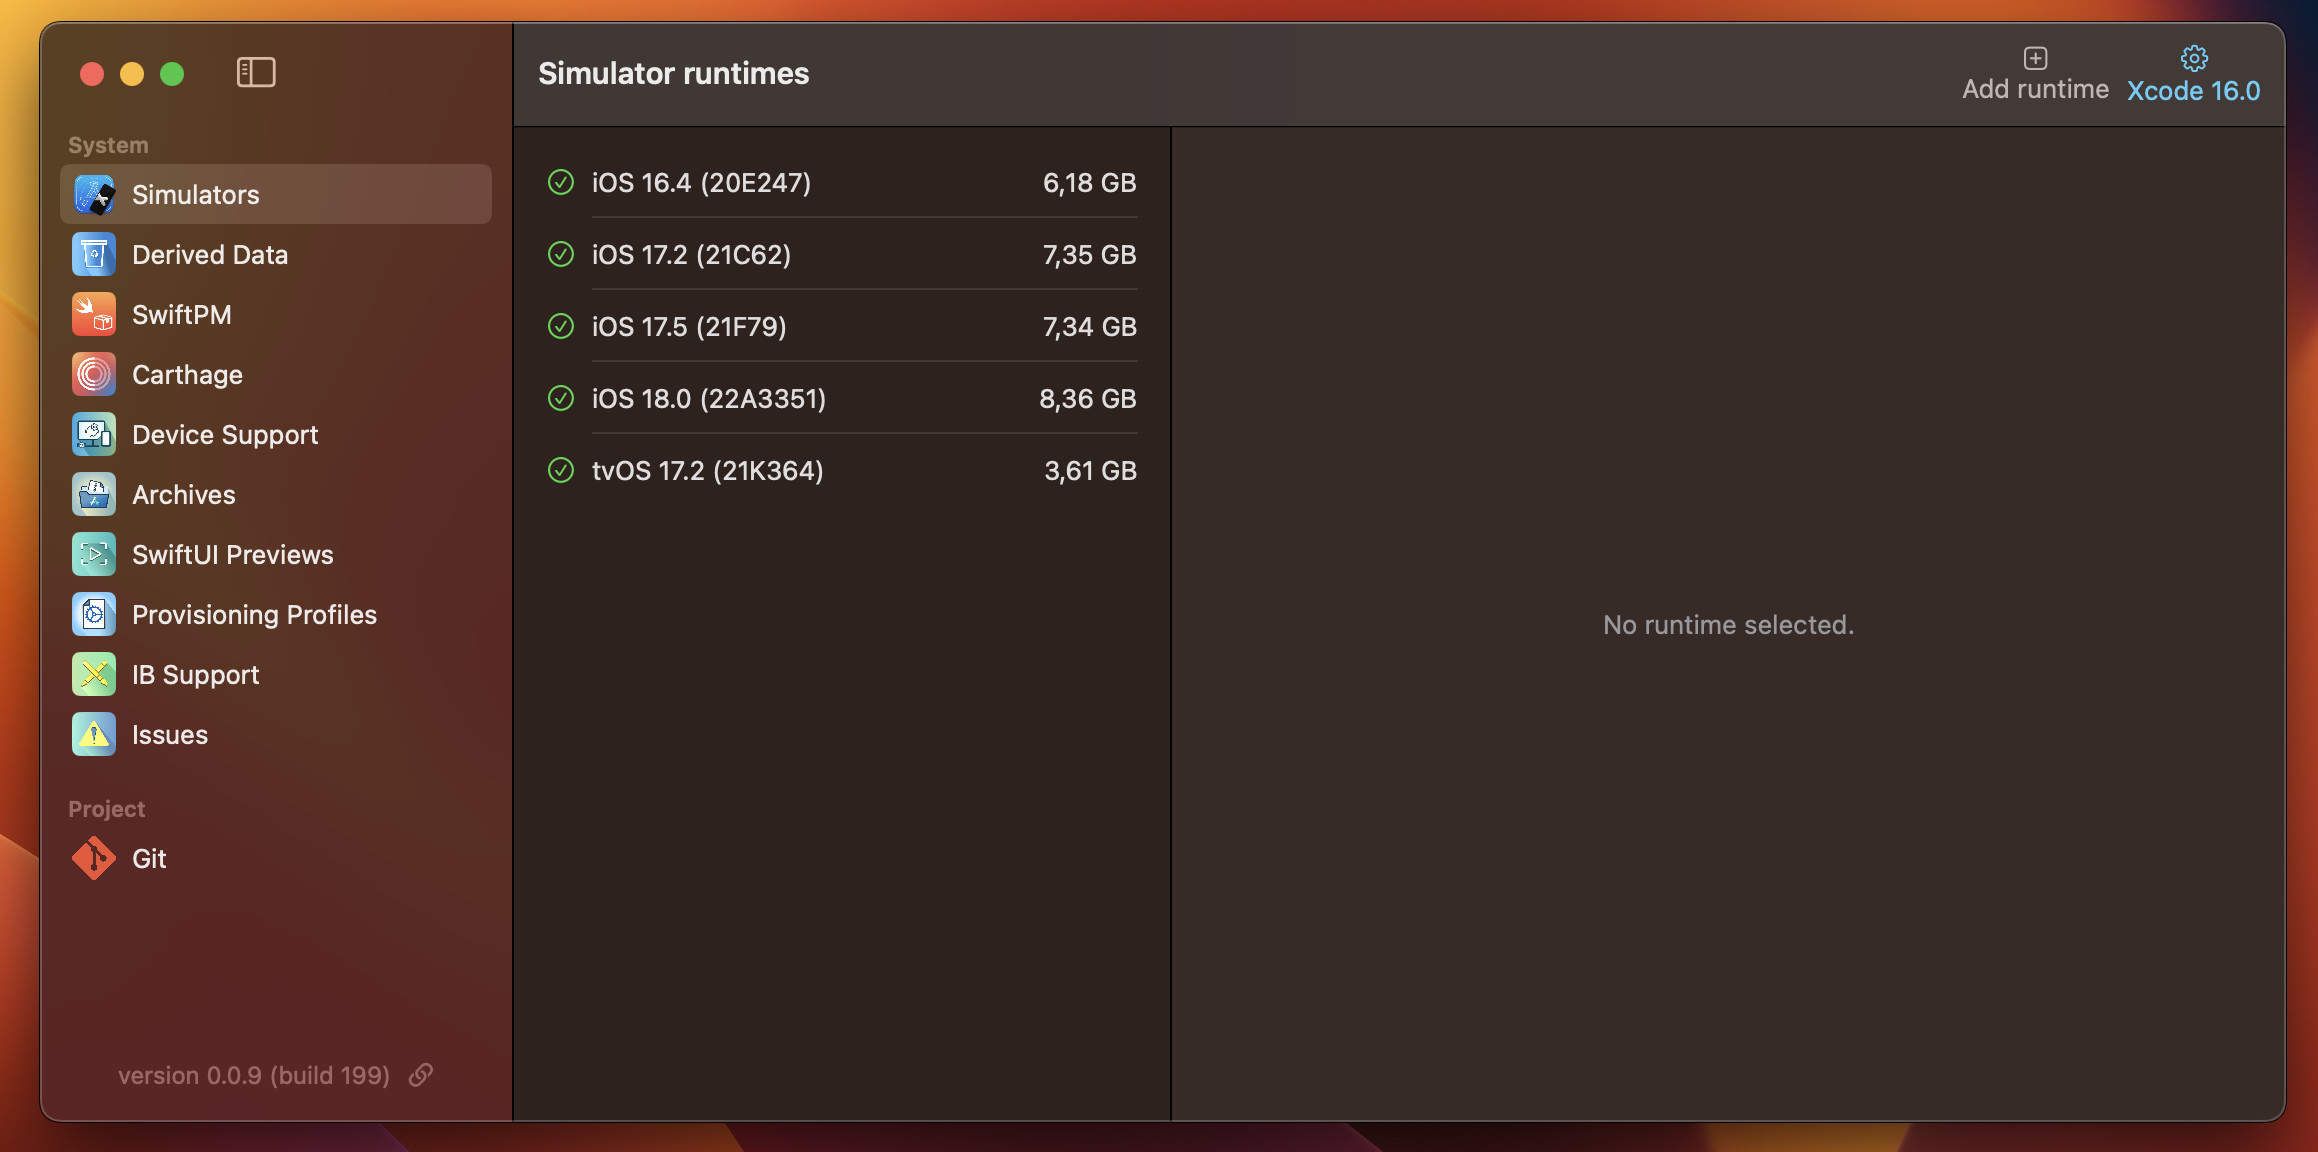
Task: Click the Add runtime button
Action: (x=2035, y=75)
